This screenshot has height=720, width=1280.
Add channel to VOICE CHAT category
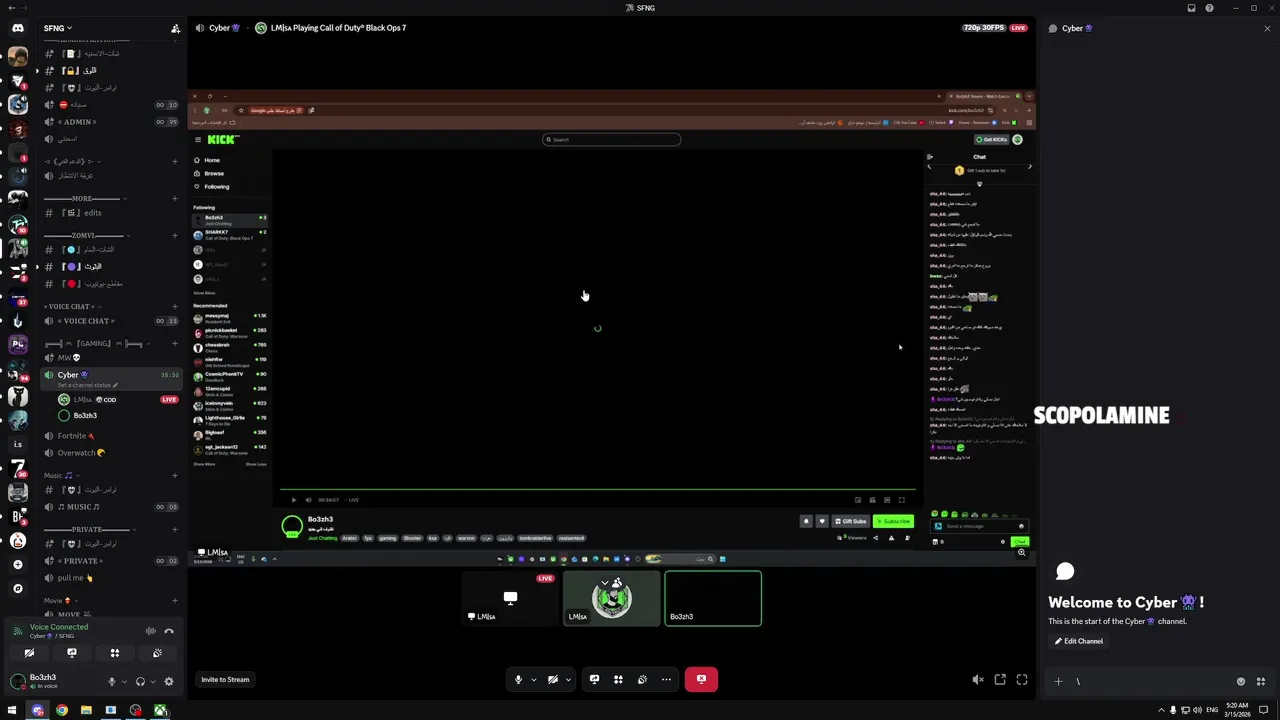click(175, 307)
